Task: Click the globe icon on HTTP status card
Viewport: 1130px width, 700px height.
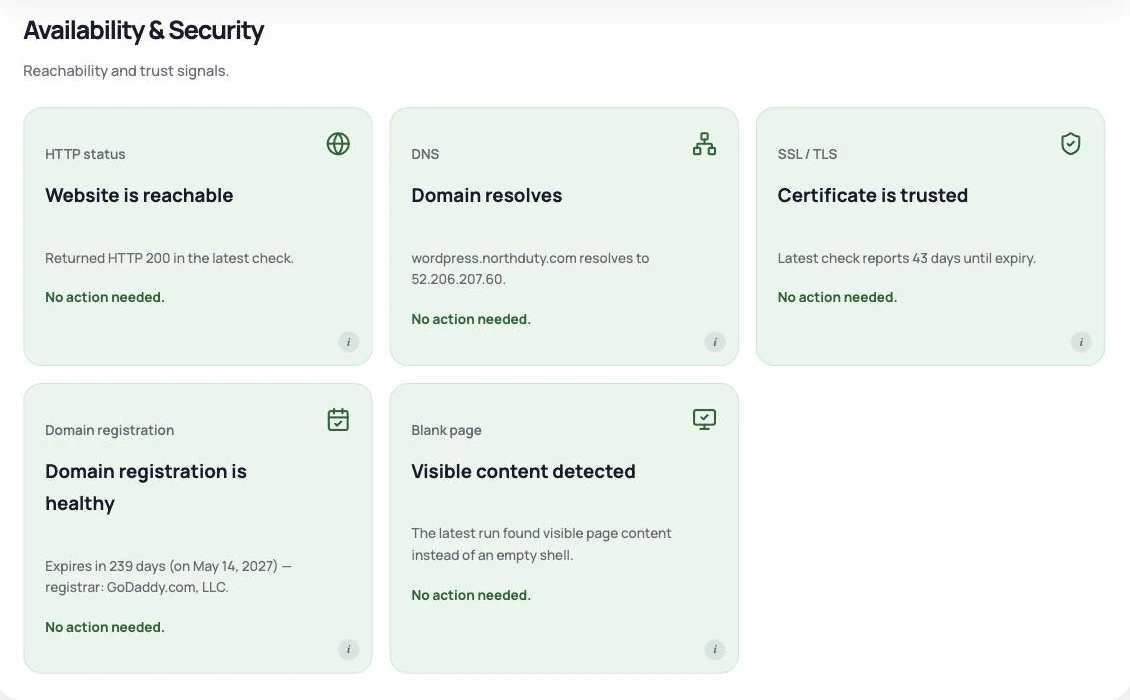Action: (338, 143)
